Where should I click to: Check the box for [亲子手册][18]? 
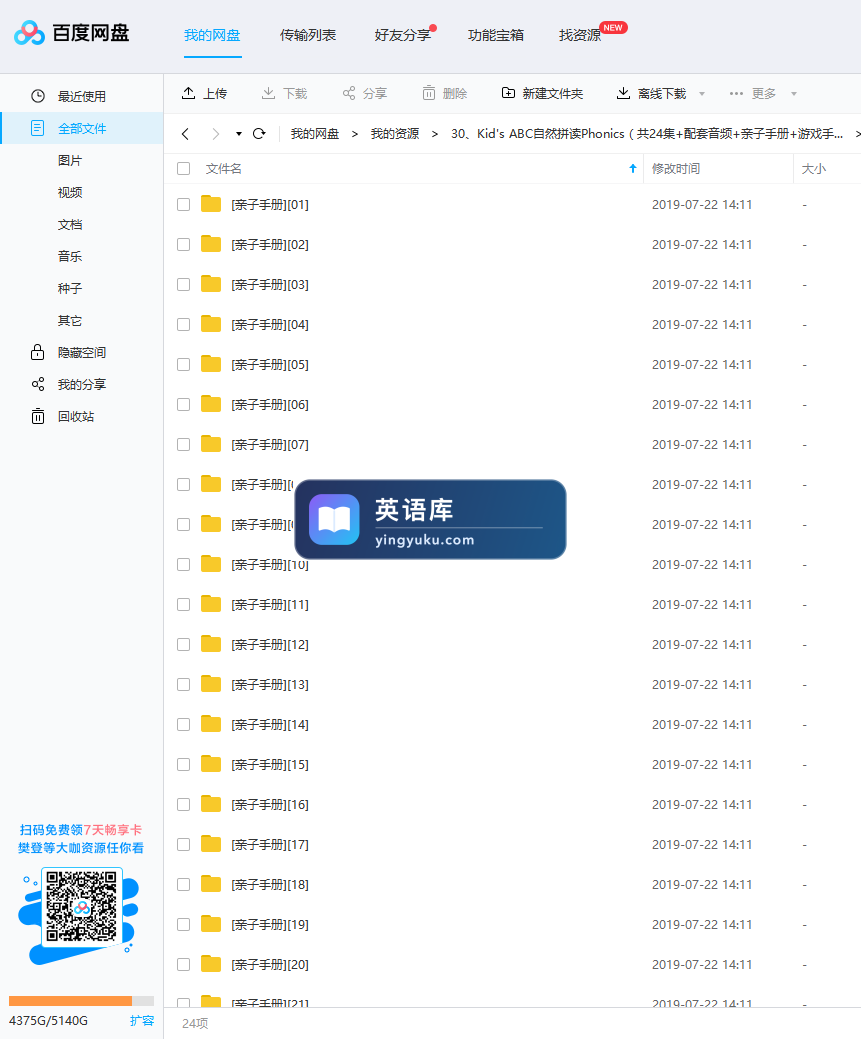click(184, 885)
